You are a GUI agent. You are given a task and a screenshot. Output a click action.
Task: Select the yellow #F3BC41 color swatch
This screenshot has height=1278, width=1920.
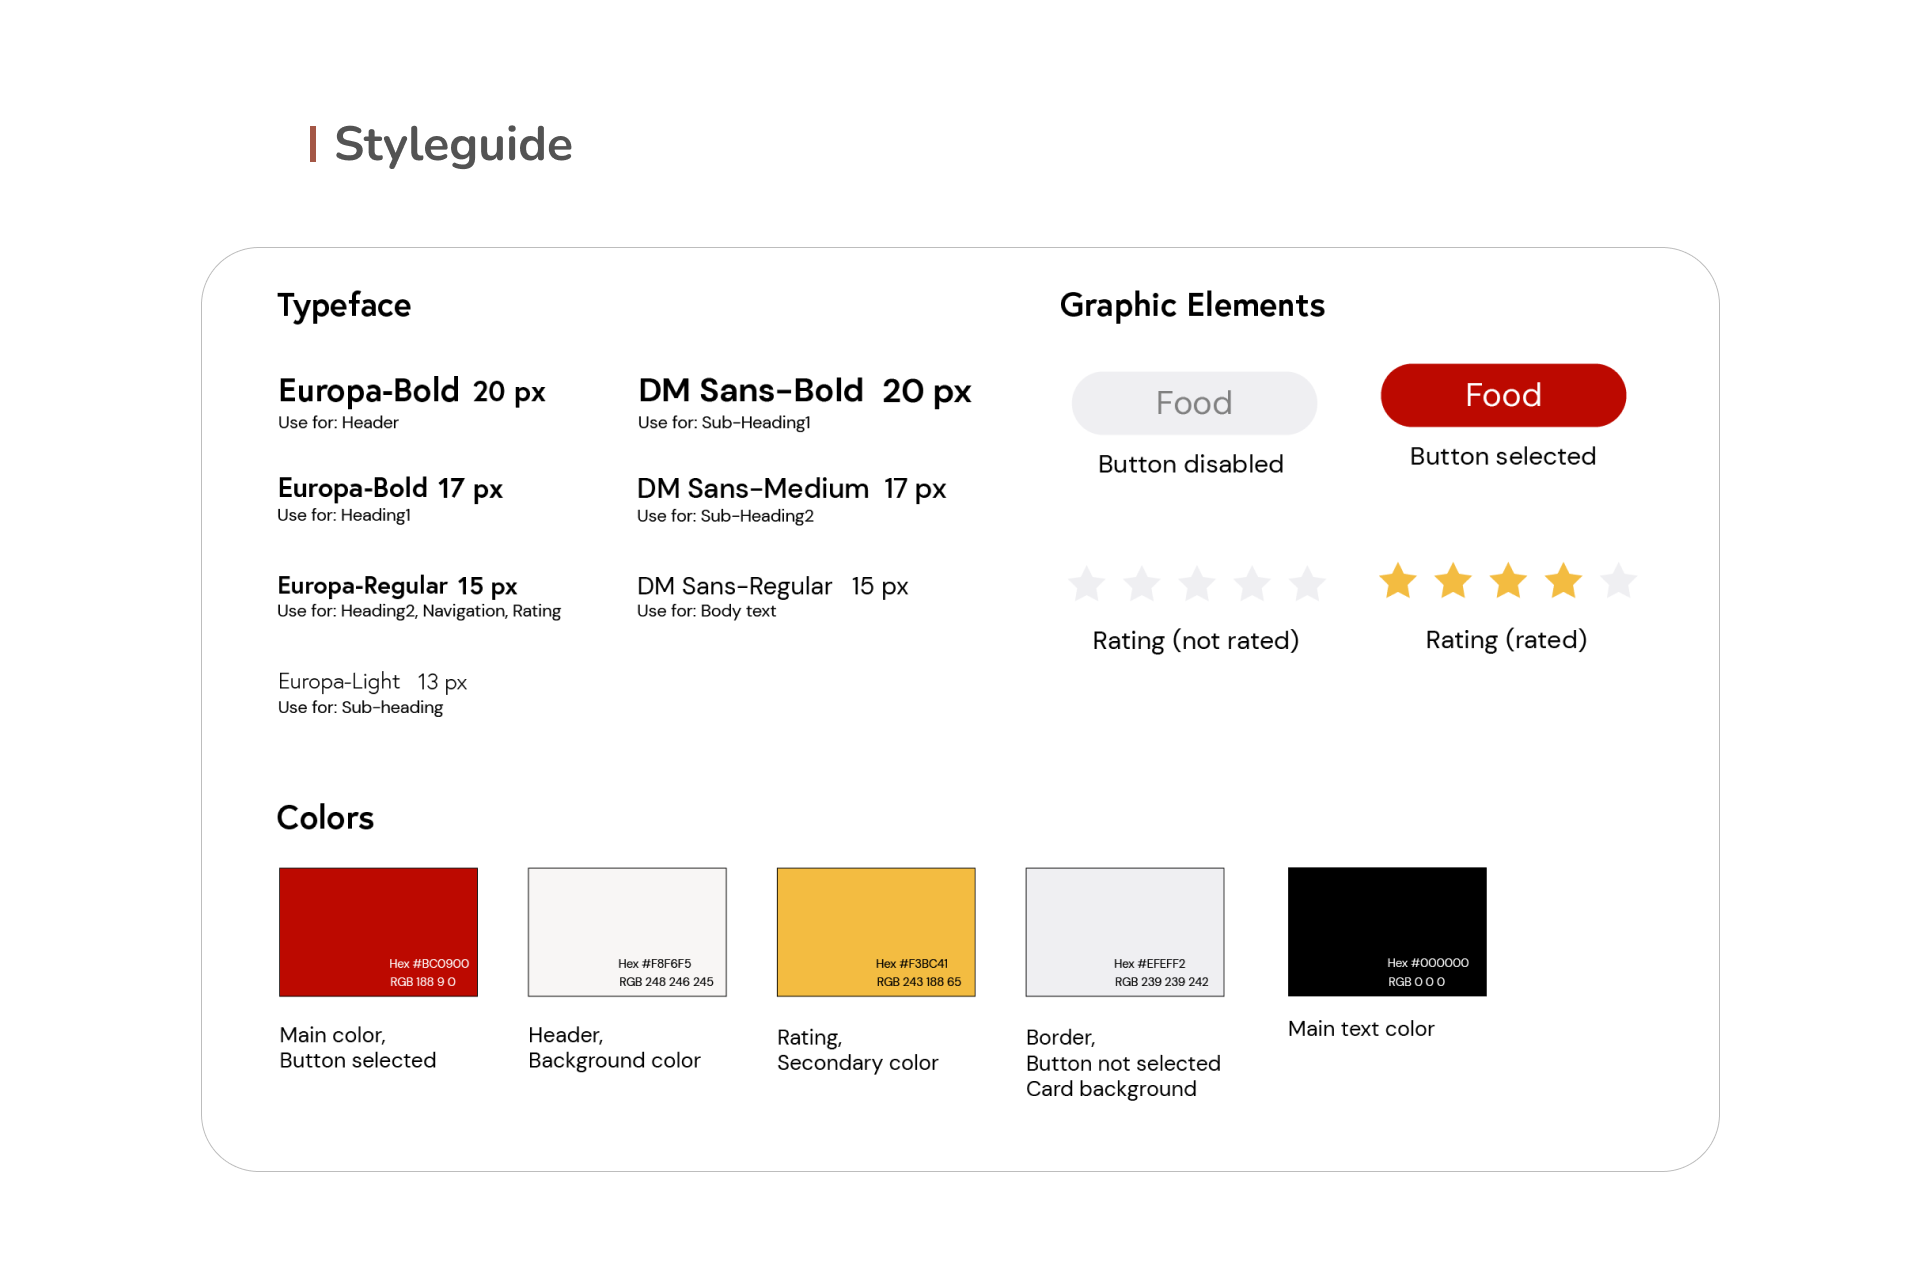pos(876,931)
